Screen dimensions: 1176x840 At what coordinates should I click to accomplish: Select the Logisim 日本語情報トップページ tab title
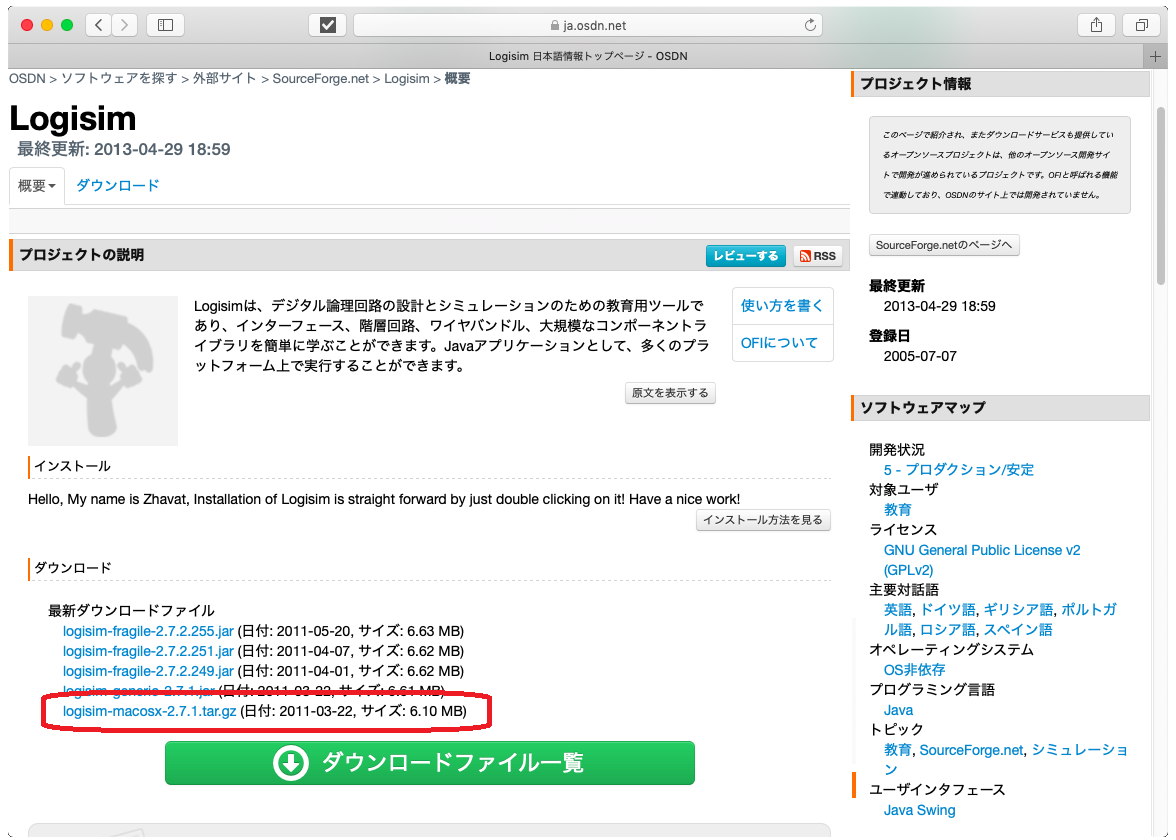(588, 56)
